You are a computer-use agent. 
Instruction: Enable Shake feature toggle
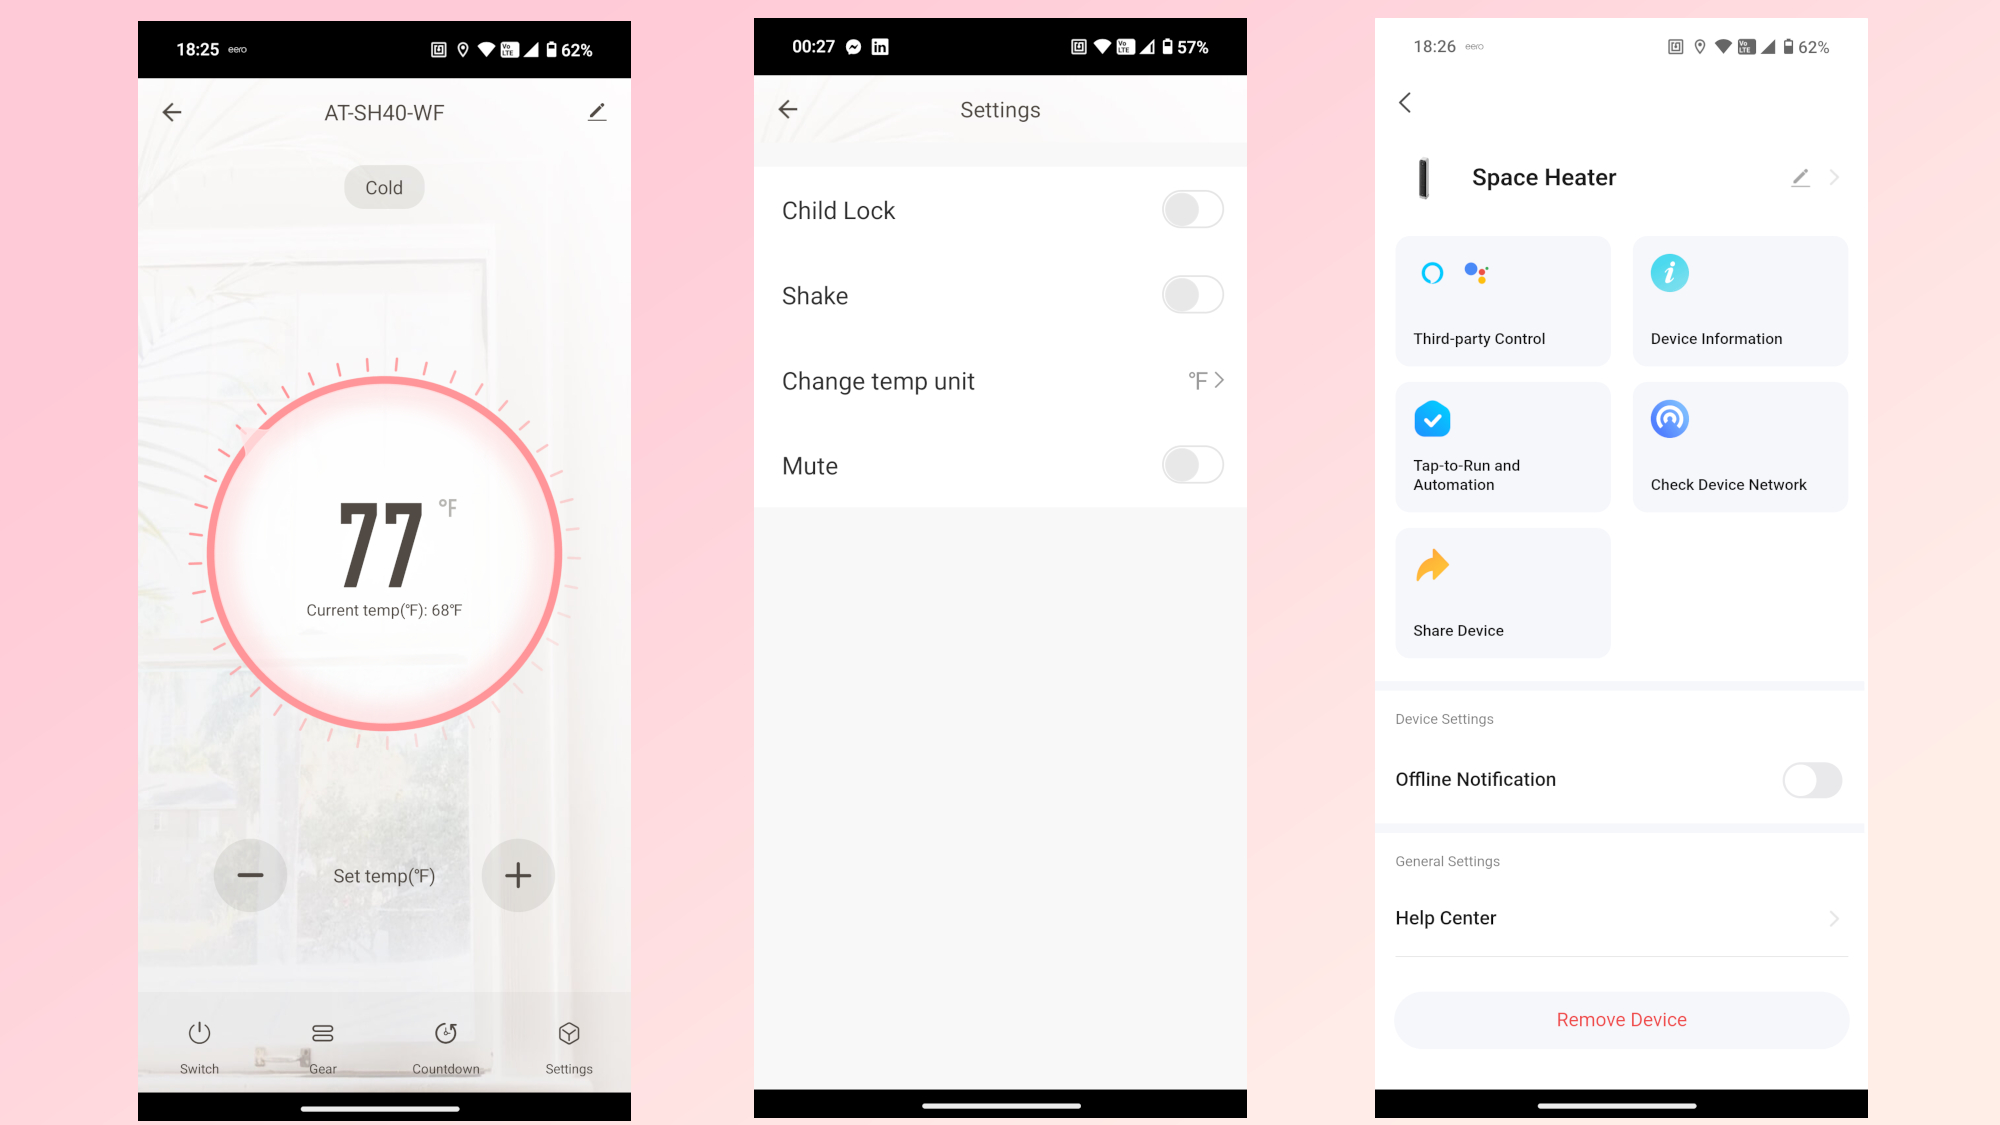[x=1191, y=294]
